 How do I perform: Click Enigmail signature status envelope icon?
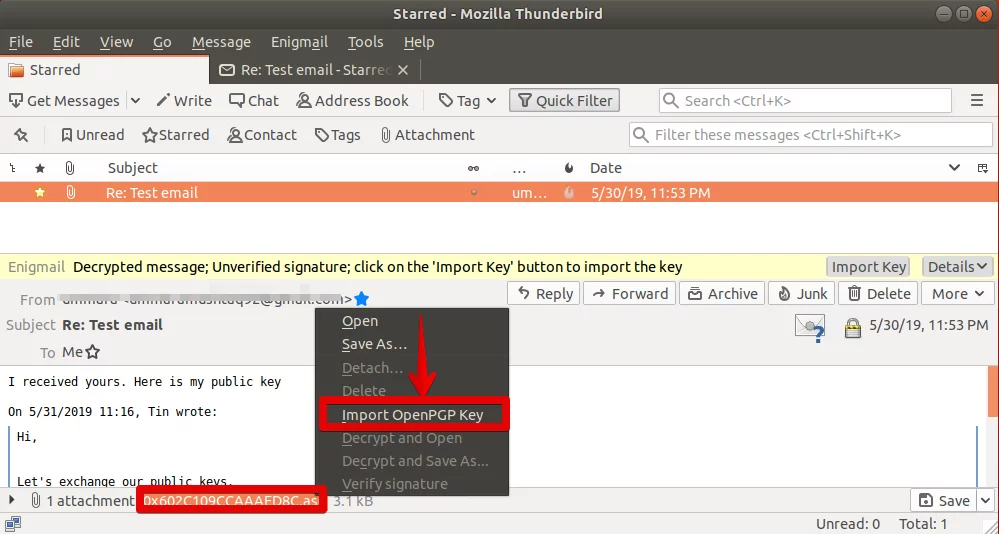tap(810, 328)
